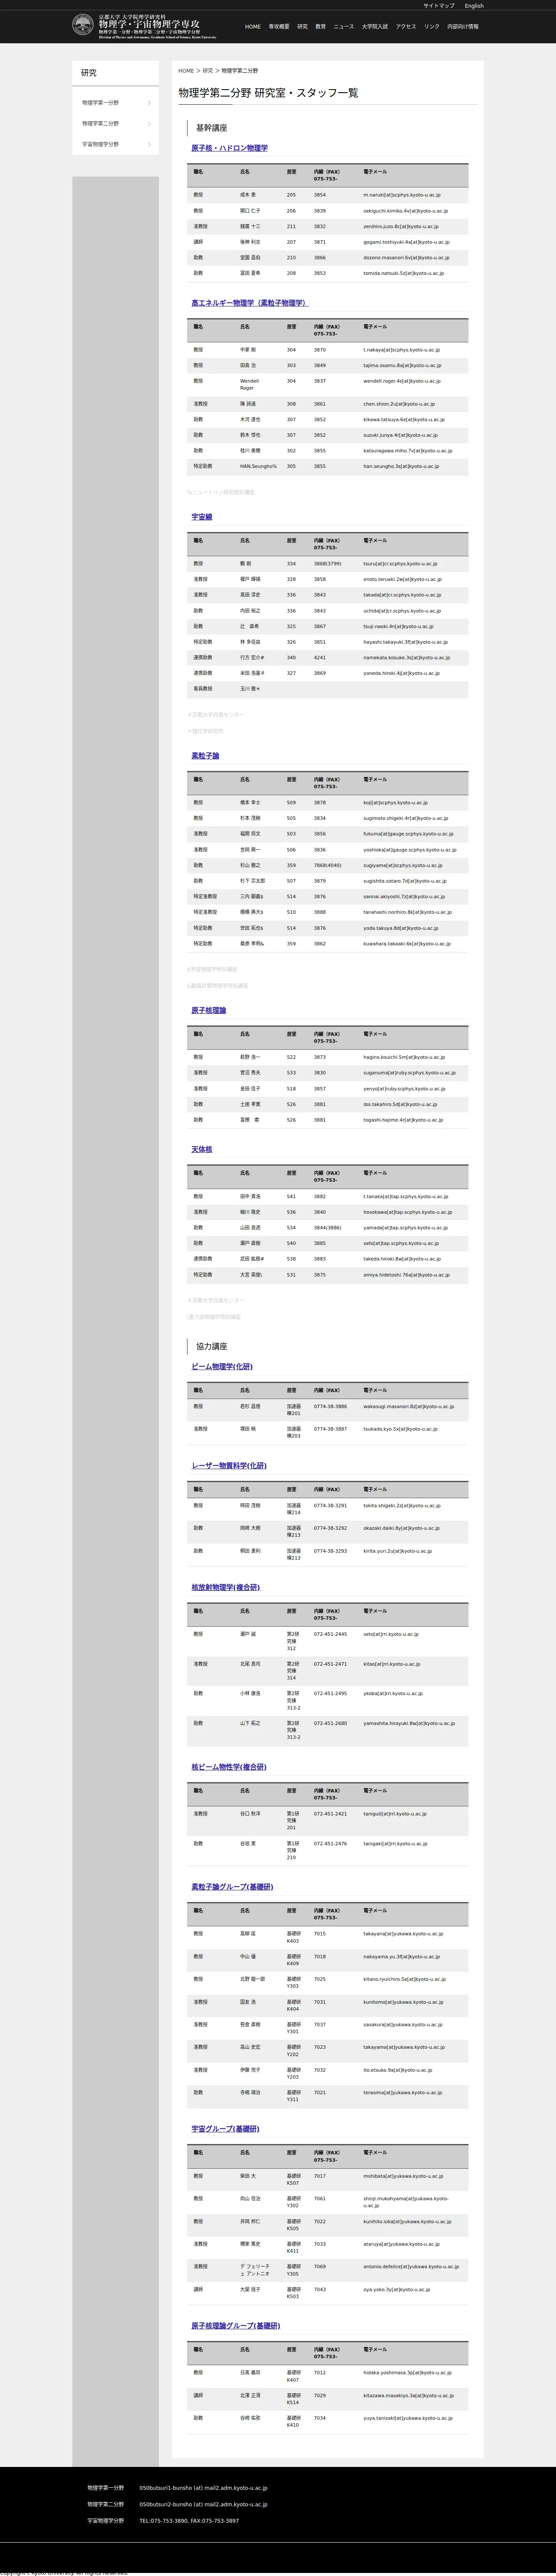Open 原子核・ハドロン物理学 lab link

(230, 148)
